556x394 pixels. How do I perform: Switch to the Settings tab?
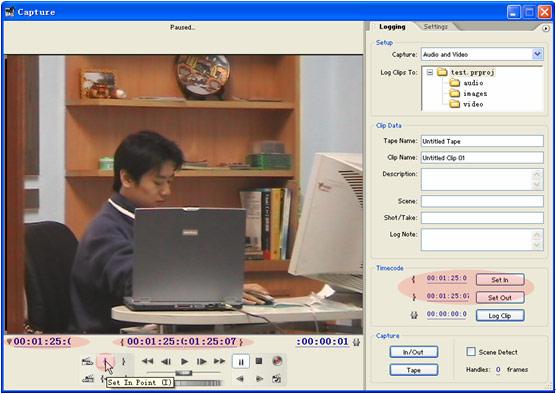[435, 27]
